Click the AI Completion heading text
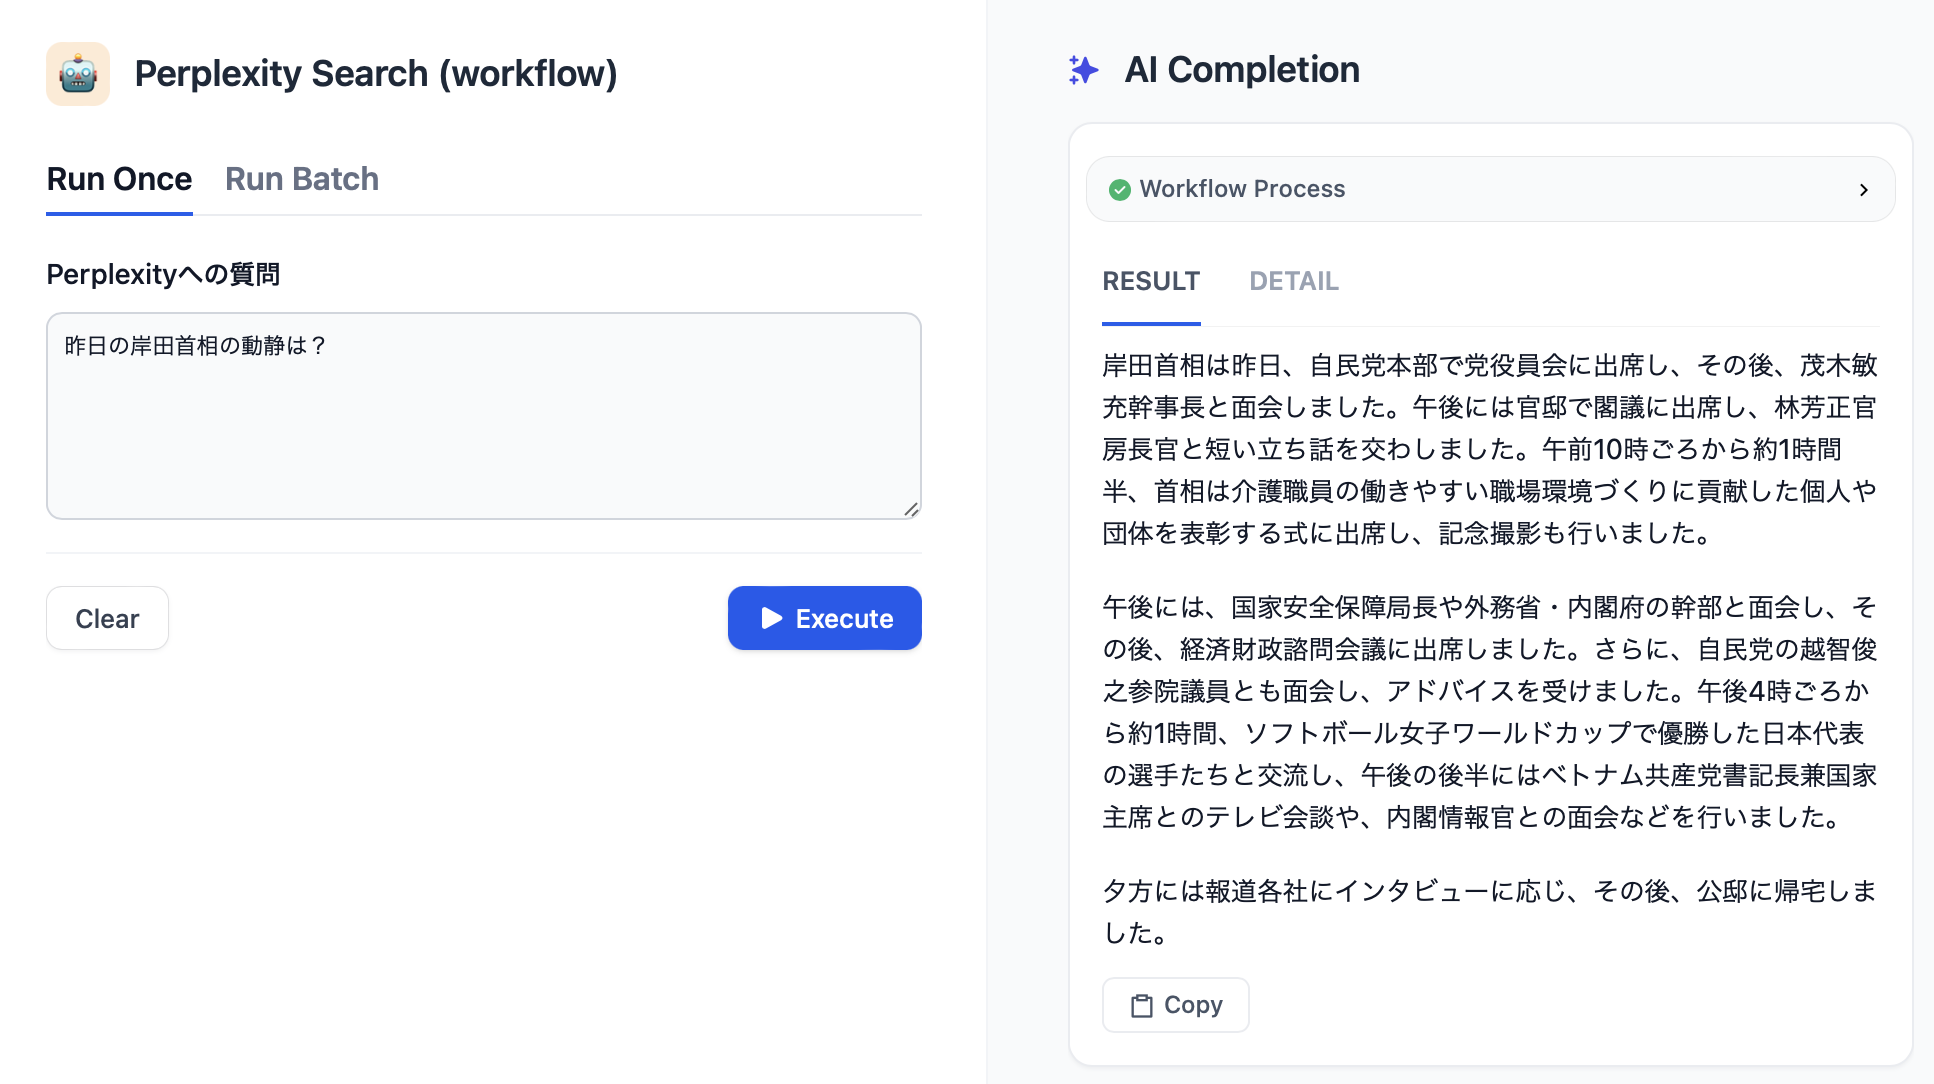Image resolution: width=1934 pixels, height=1084 pixels. [x=1242, y=70]
